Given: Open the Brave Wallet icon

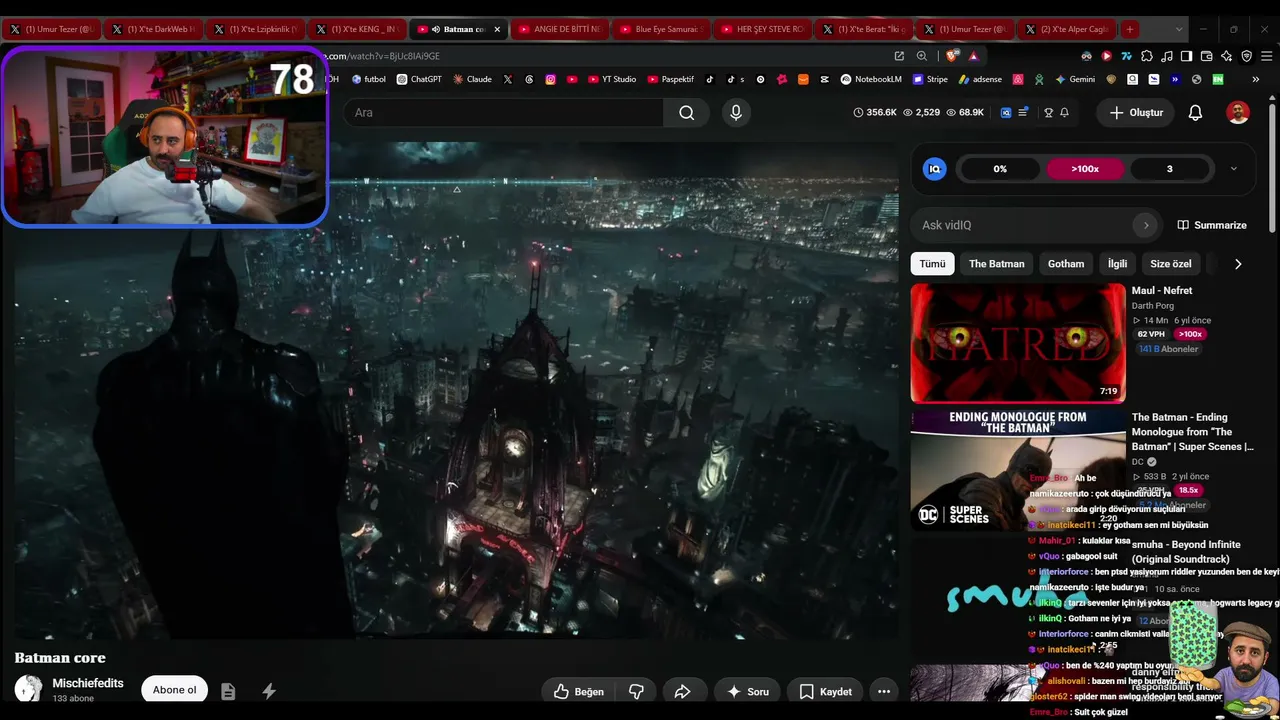Looking at the screenshot, I should pos(1206,56).
